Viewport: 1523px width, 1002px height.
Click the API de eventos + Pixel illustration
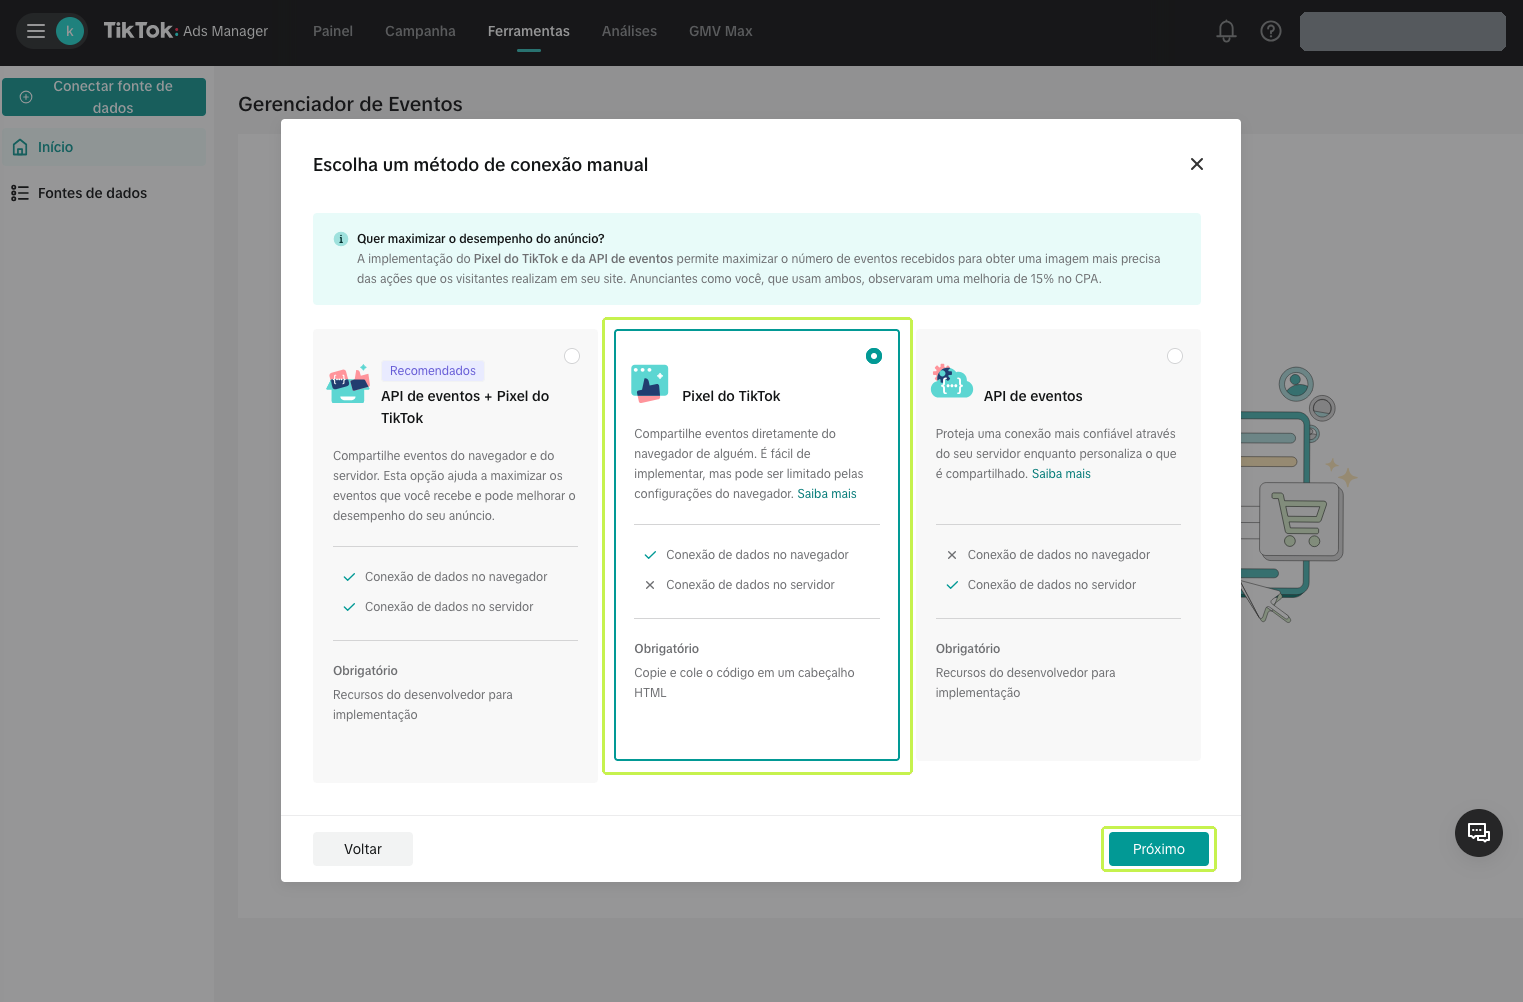[348, 384]
